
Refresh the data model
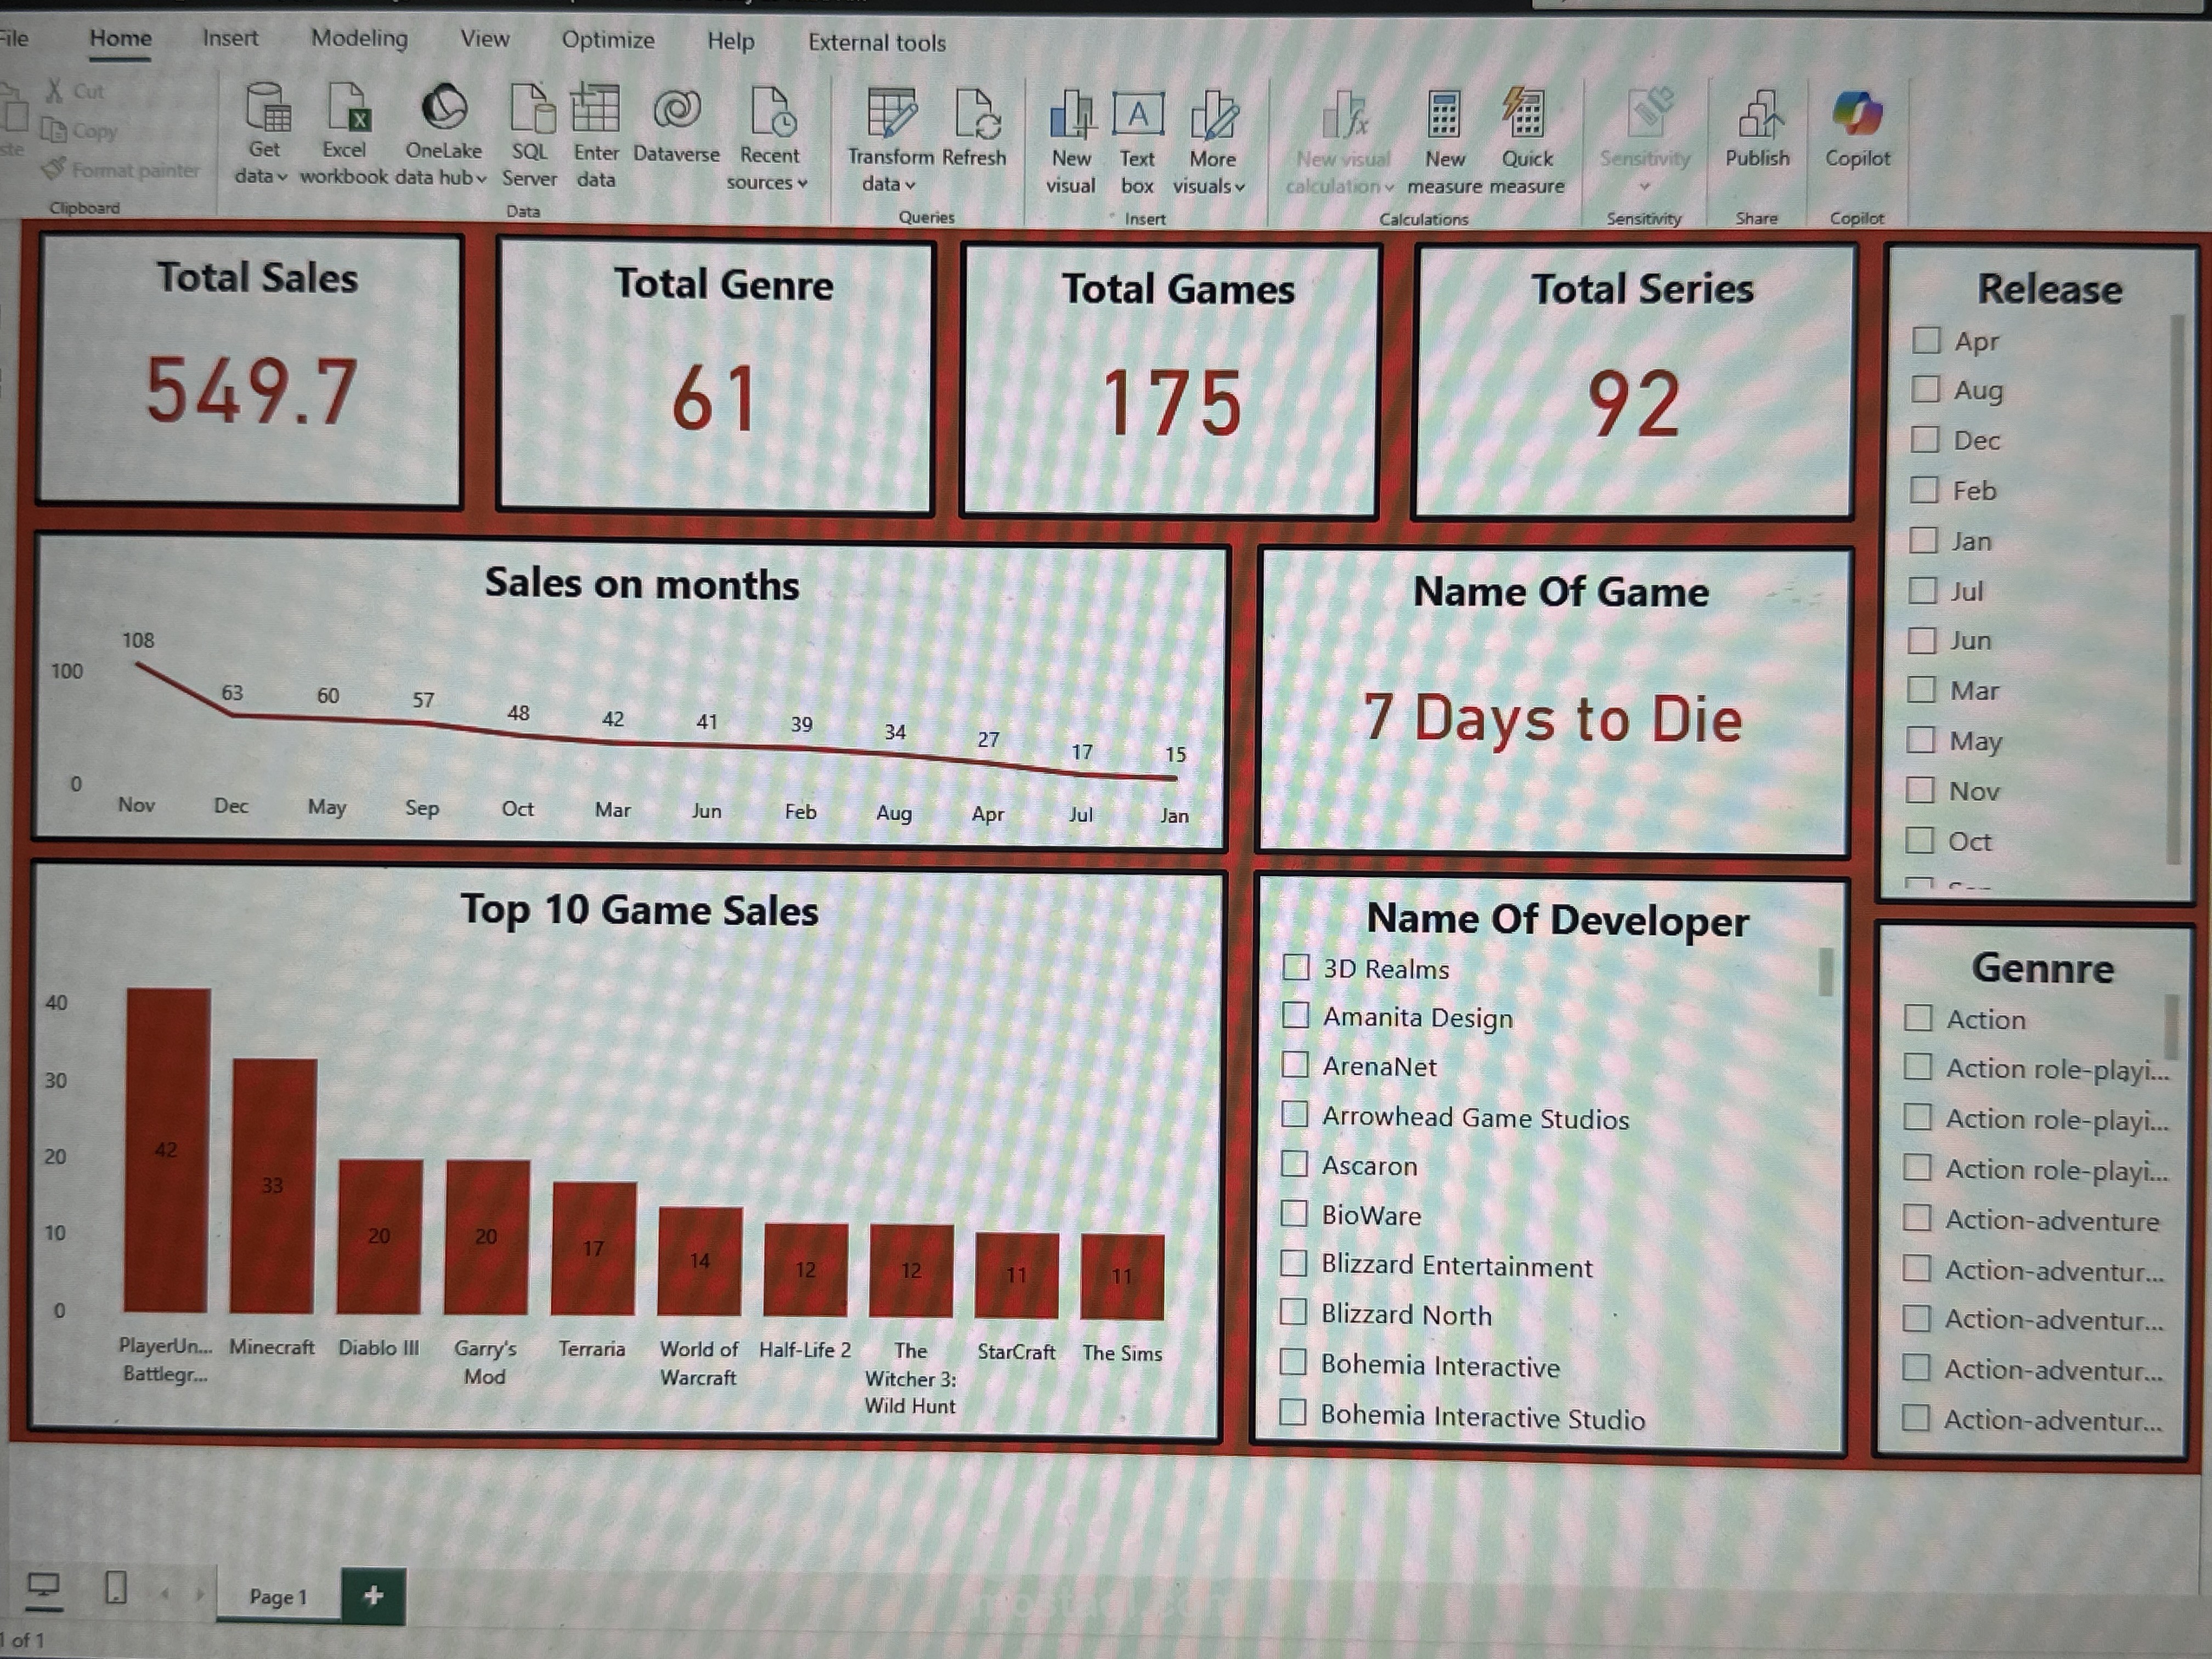tap(974, 128)
